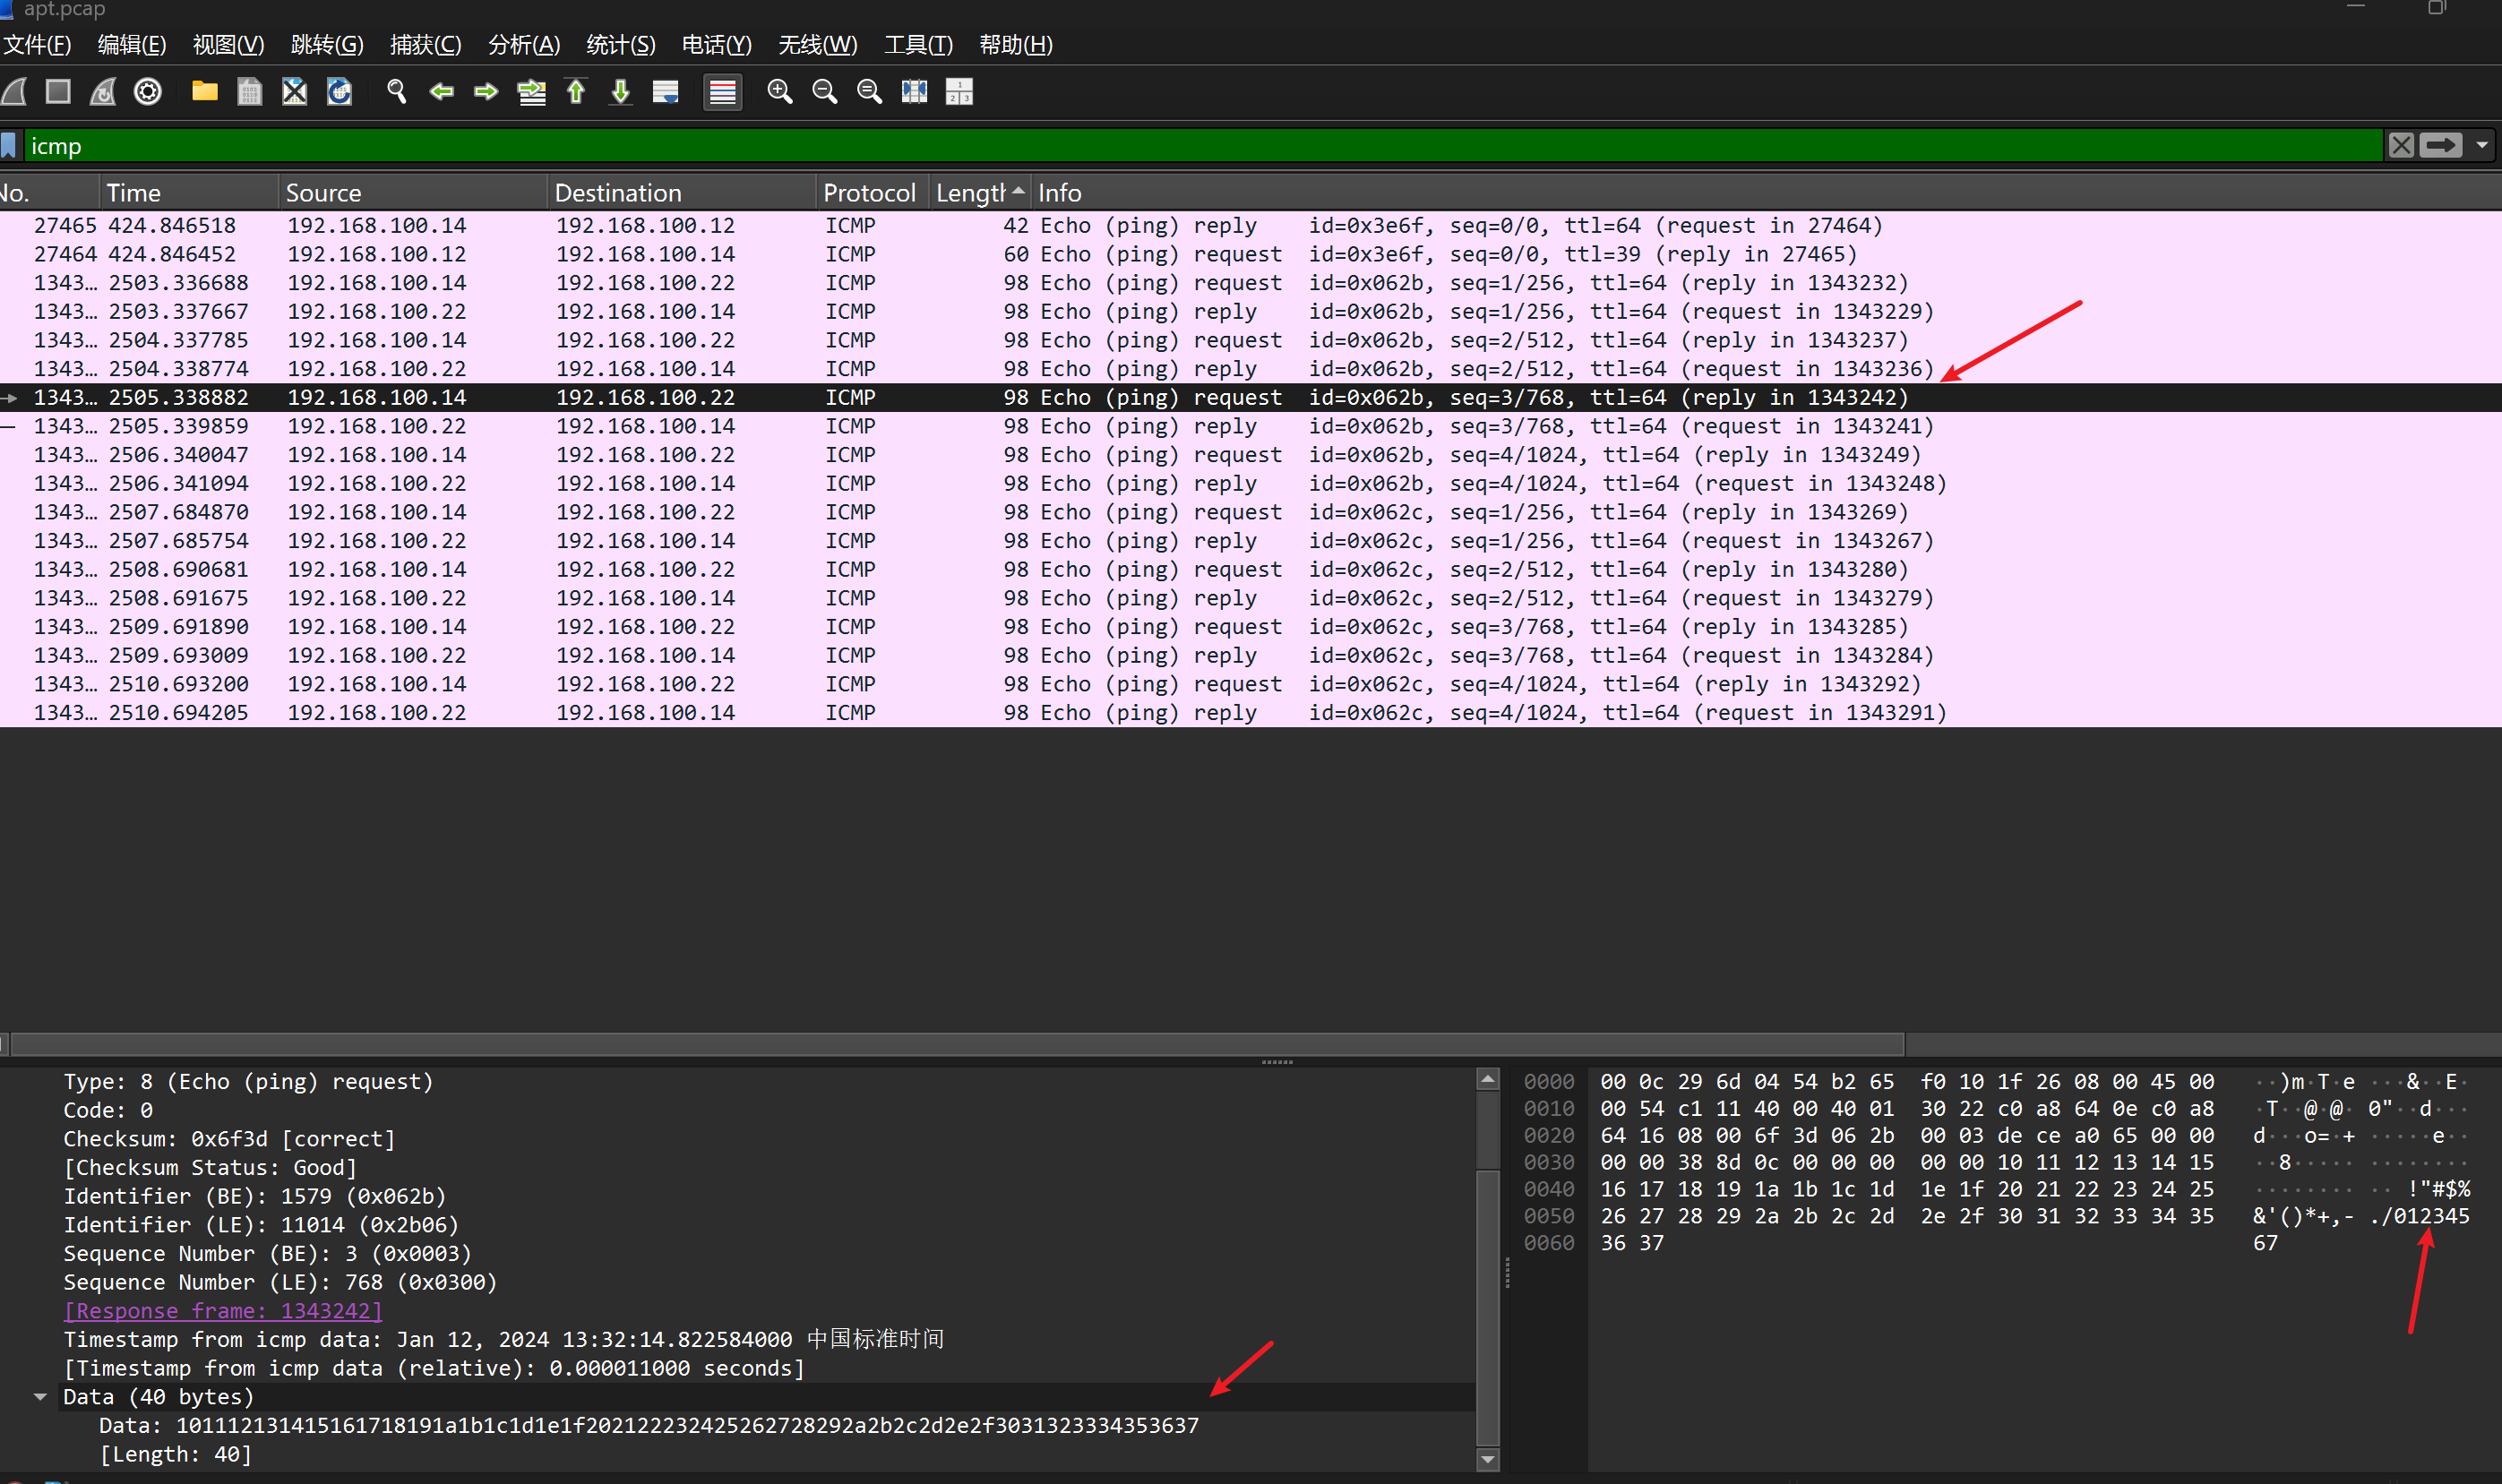The width and height of the screenshot is (2502, 1484).
Task: Open the 统计(S) menu
Action: tap(620, 45)
